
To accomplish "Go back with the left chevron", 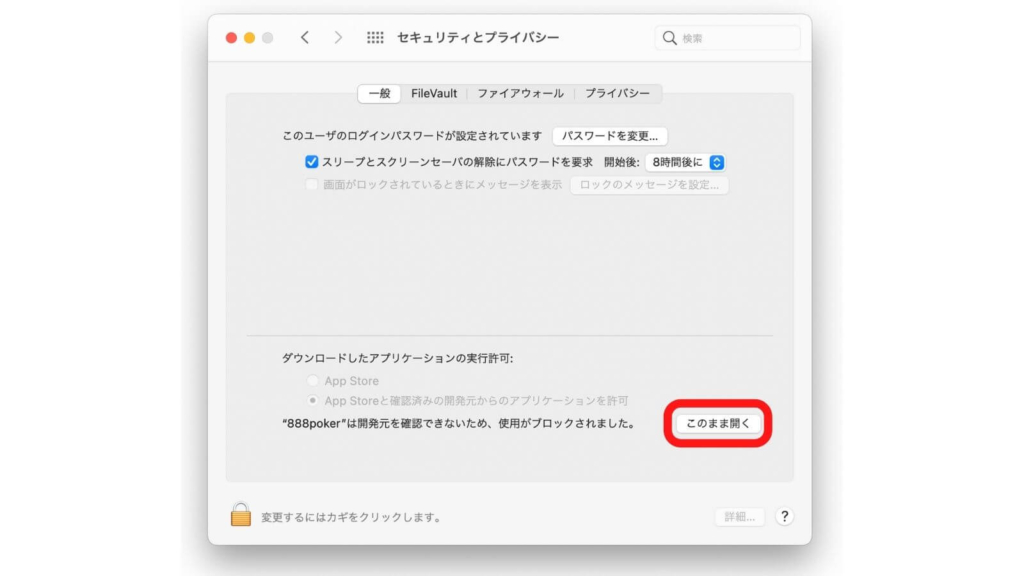I will coord(305,38).
